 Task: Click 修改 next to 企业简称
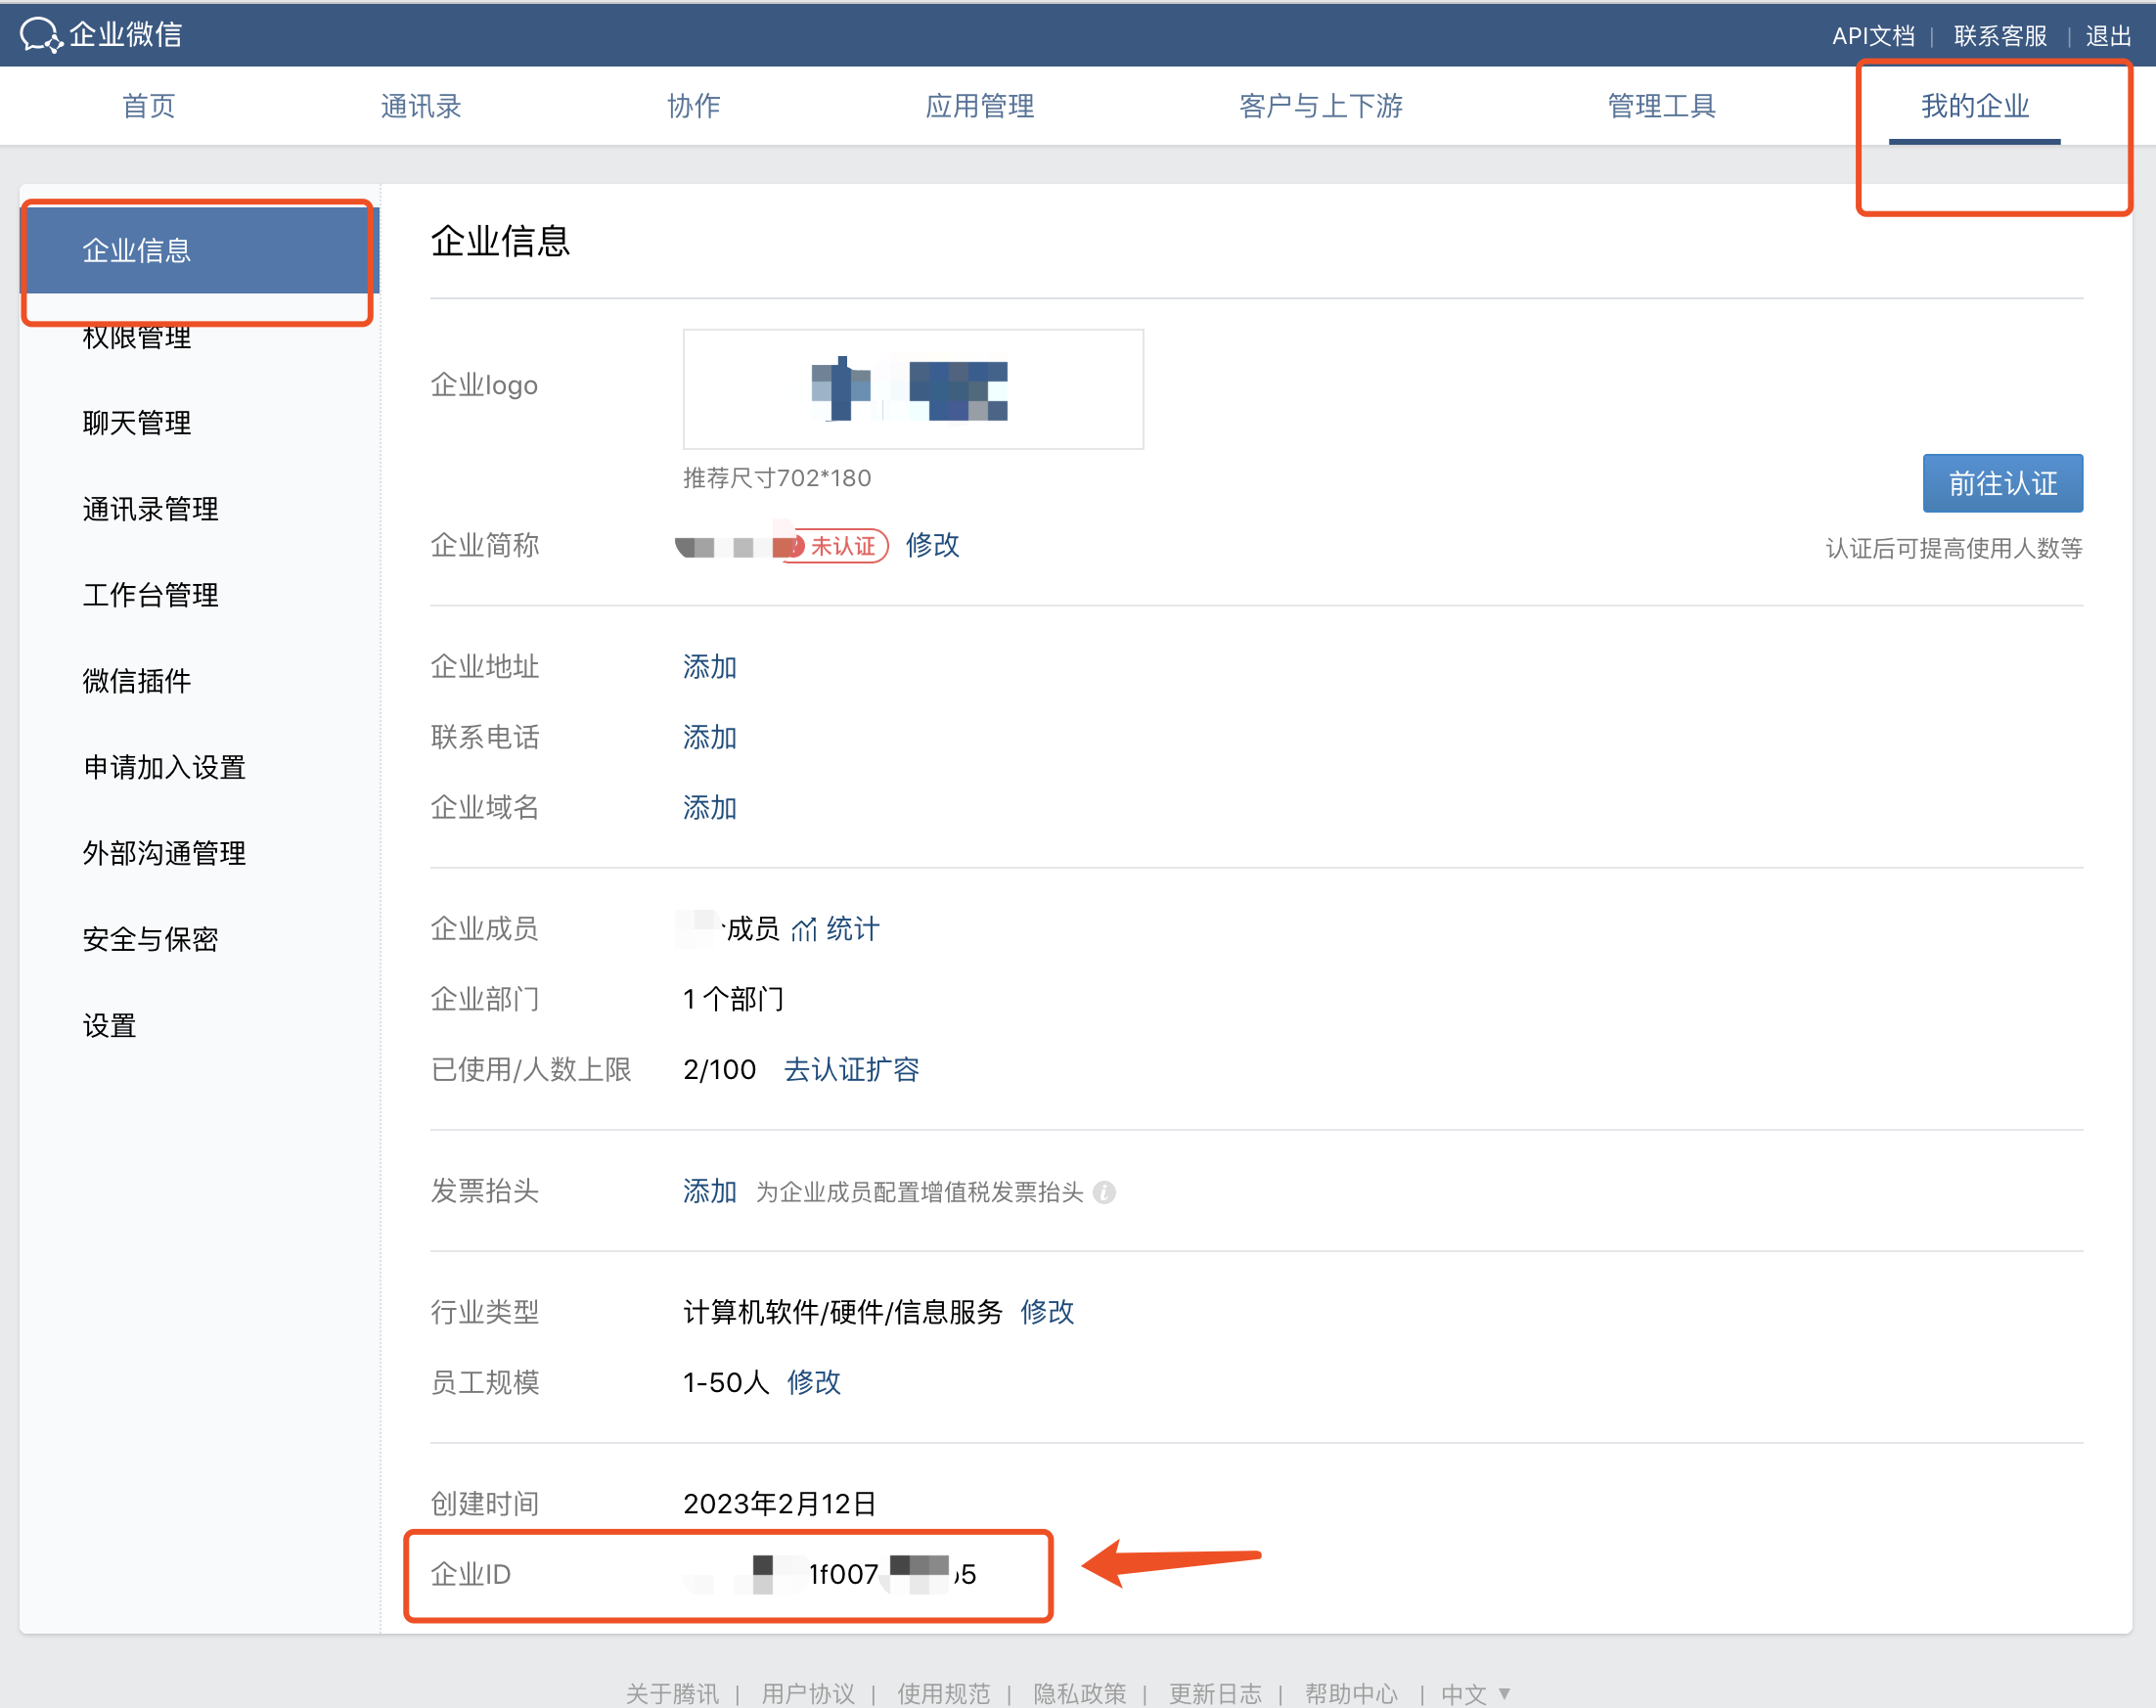point(932,545)
